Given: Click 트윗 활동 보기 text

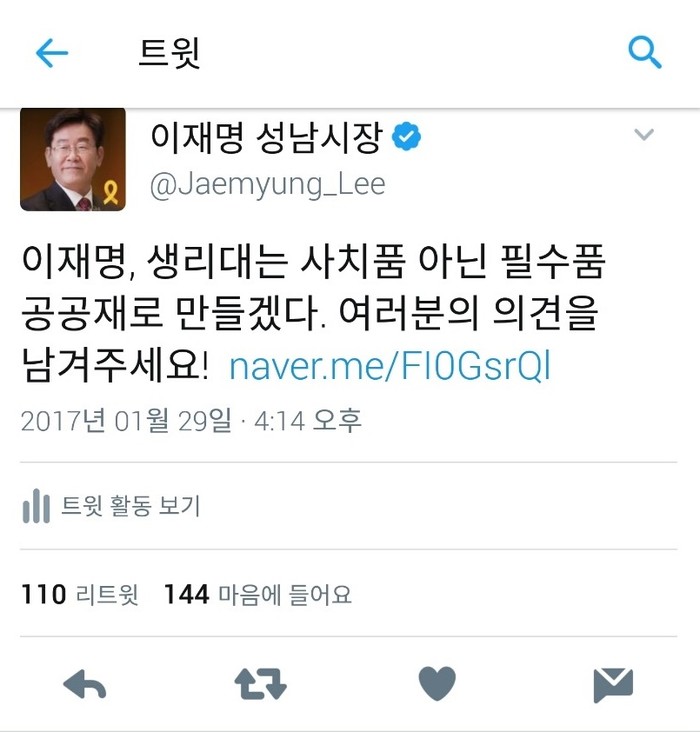Looking at the screenshot, I should 131,506.
